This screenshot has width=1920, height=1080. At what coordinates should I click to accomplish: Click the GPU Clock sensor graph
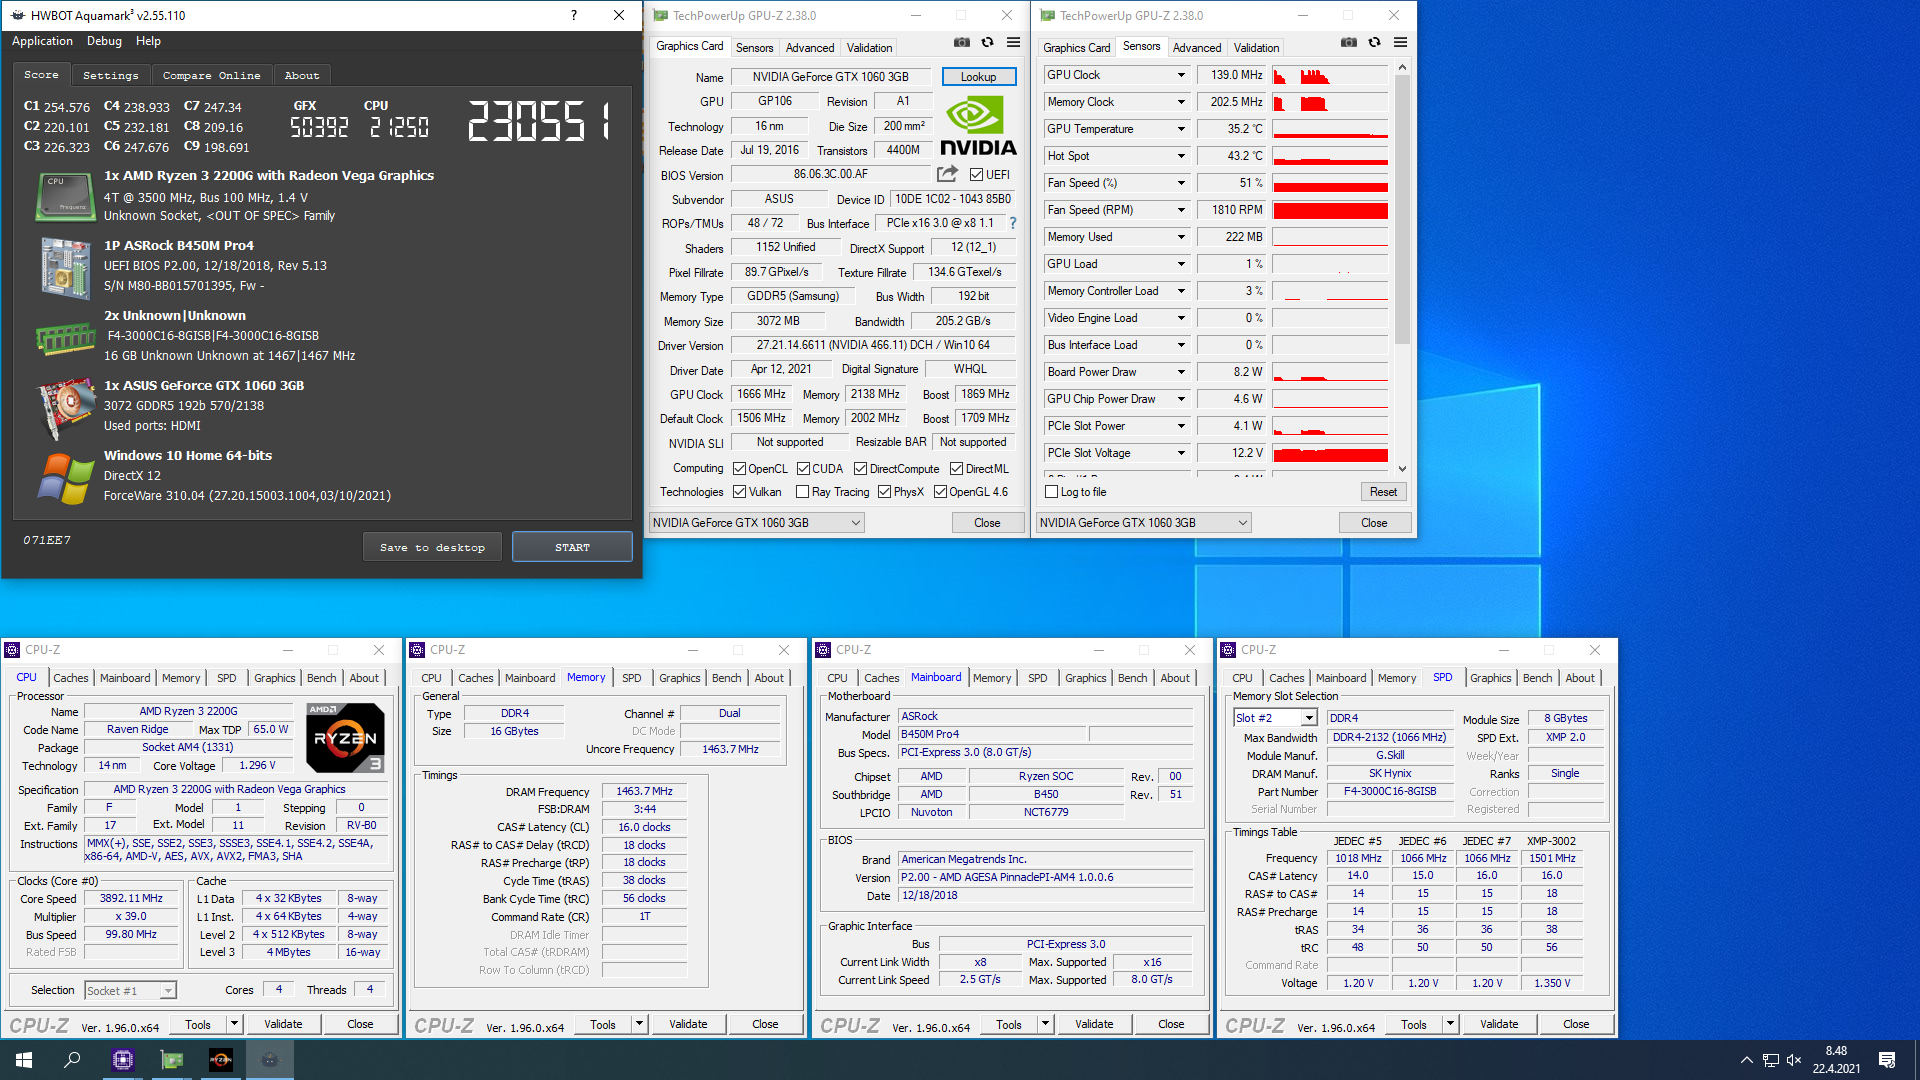coord(1330,75)
